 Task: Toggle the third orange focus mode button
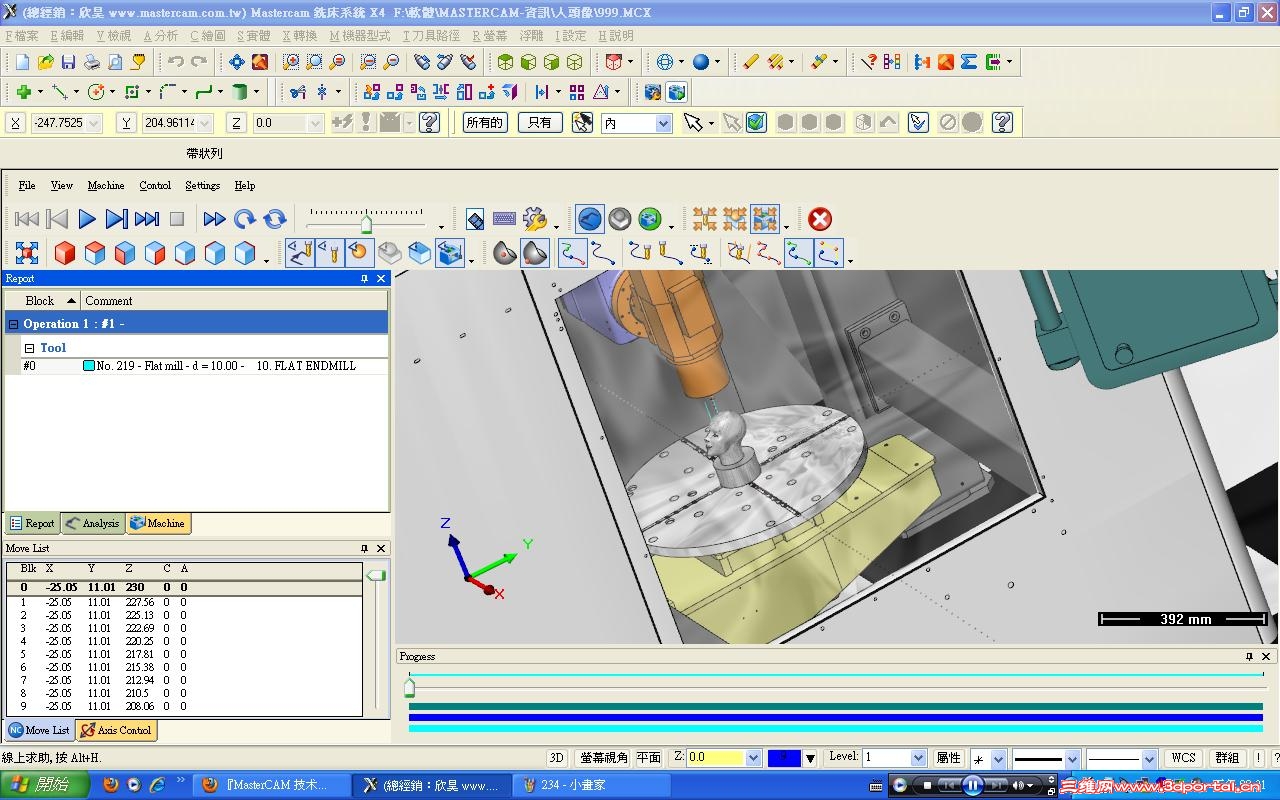pyautogui.click(x=765, y=219)
